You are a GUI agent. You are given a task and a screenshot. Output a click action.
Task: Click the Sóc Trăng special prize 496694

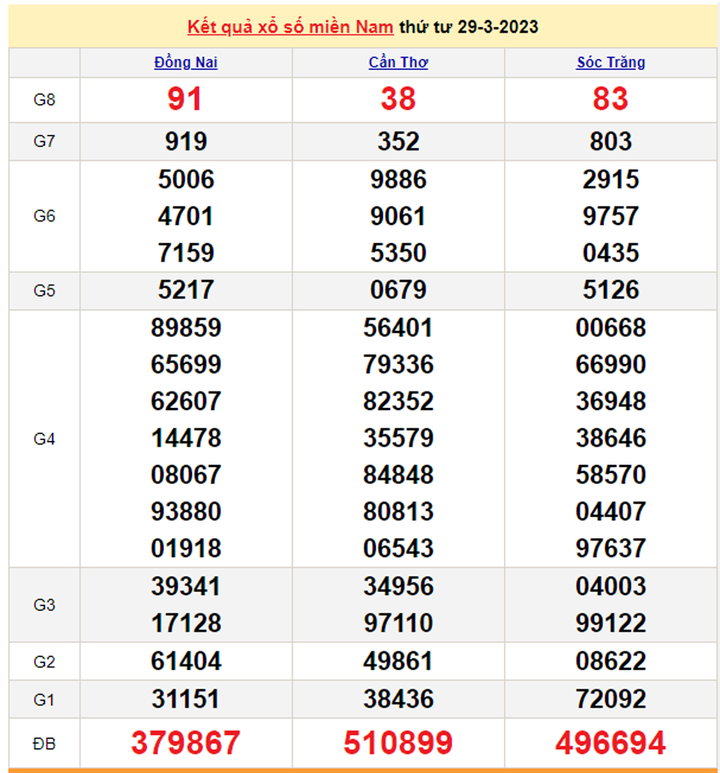[x=611, y=743]
